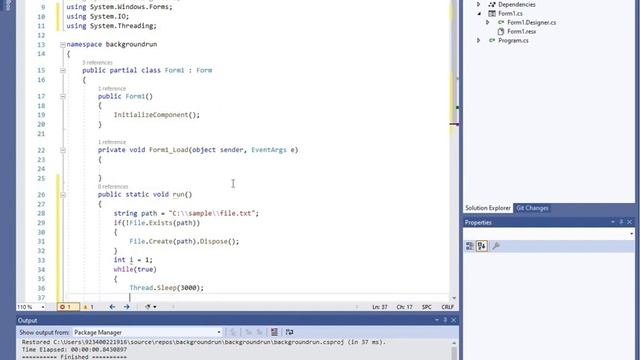Switch to the Git Changes tab
This screenshot has height=360, width=640.
click(532, 208)
